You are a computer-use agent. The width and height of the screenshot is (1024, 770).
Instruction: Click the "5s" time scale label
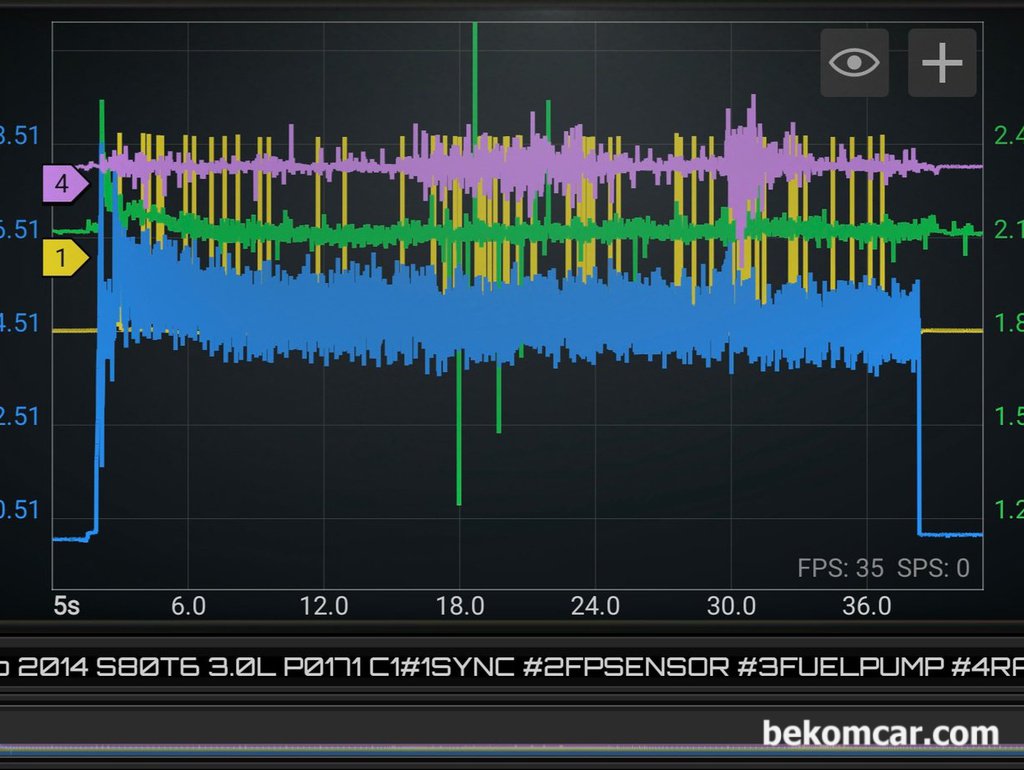point(67,606)
